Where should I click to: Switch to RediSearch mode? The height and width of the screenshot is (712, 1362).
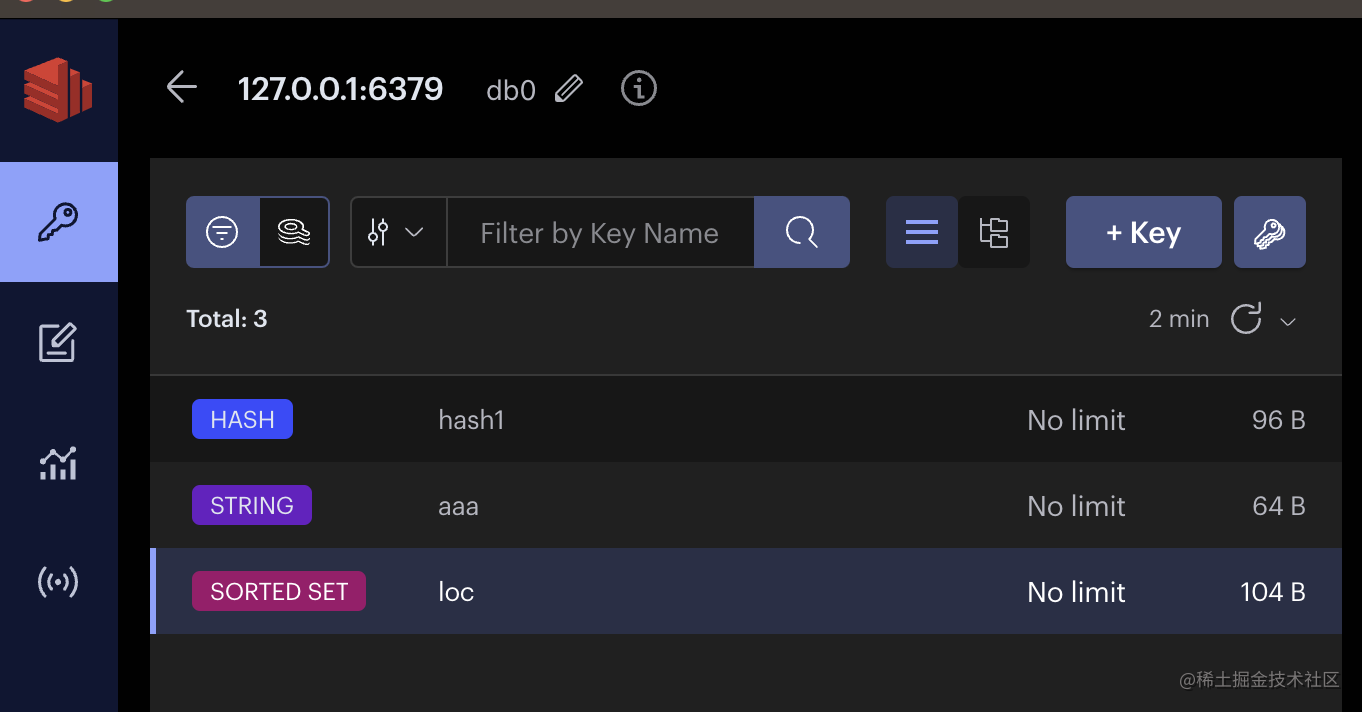[294, 232]
